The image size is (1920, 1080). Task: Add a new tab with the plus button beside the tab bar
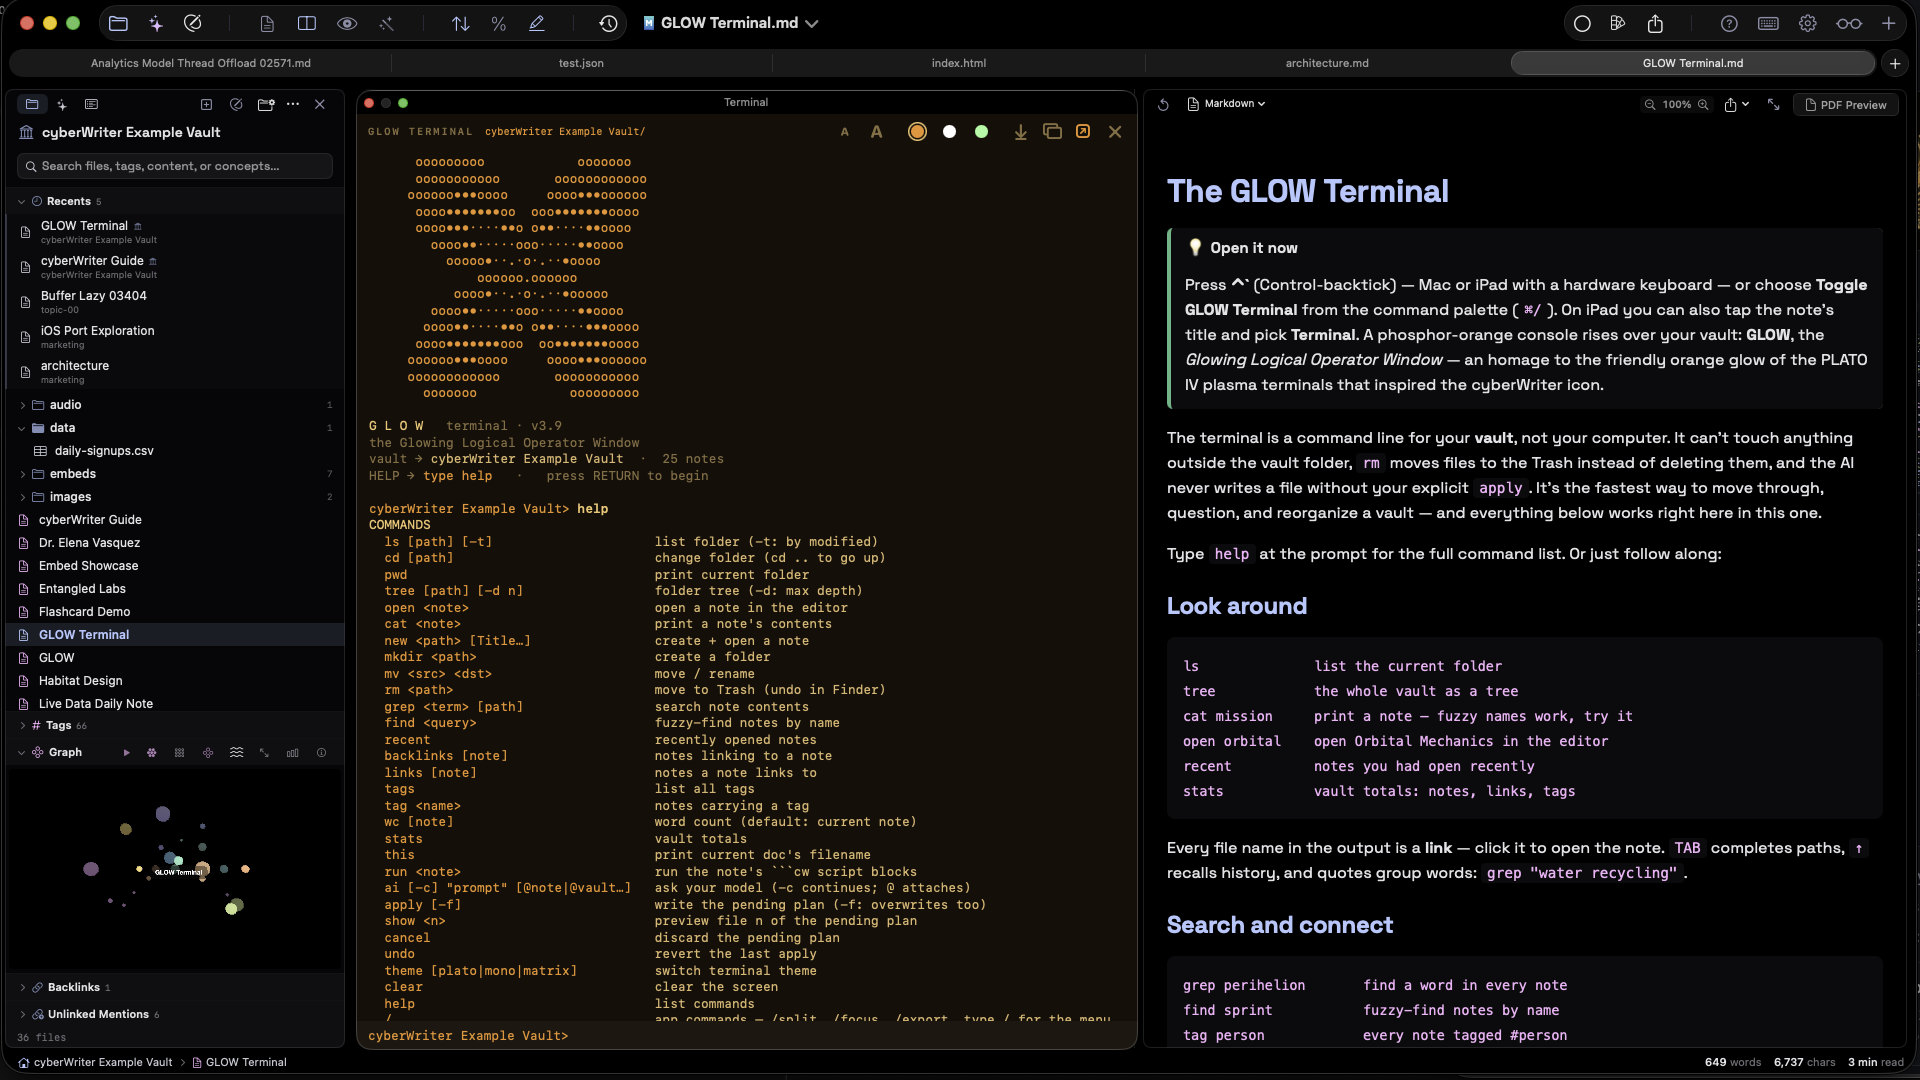tap(1895, 63)
